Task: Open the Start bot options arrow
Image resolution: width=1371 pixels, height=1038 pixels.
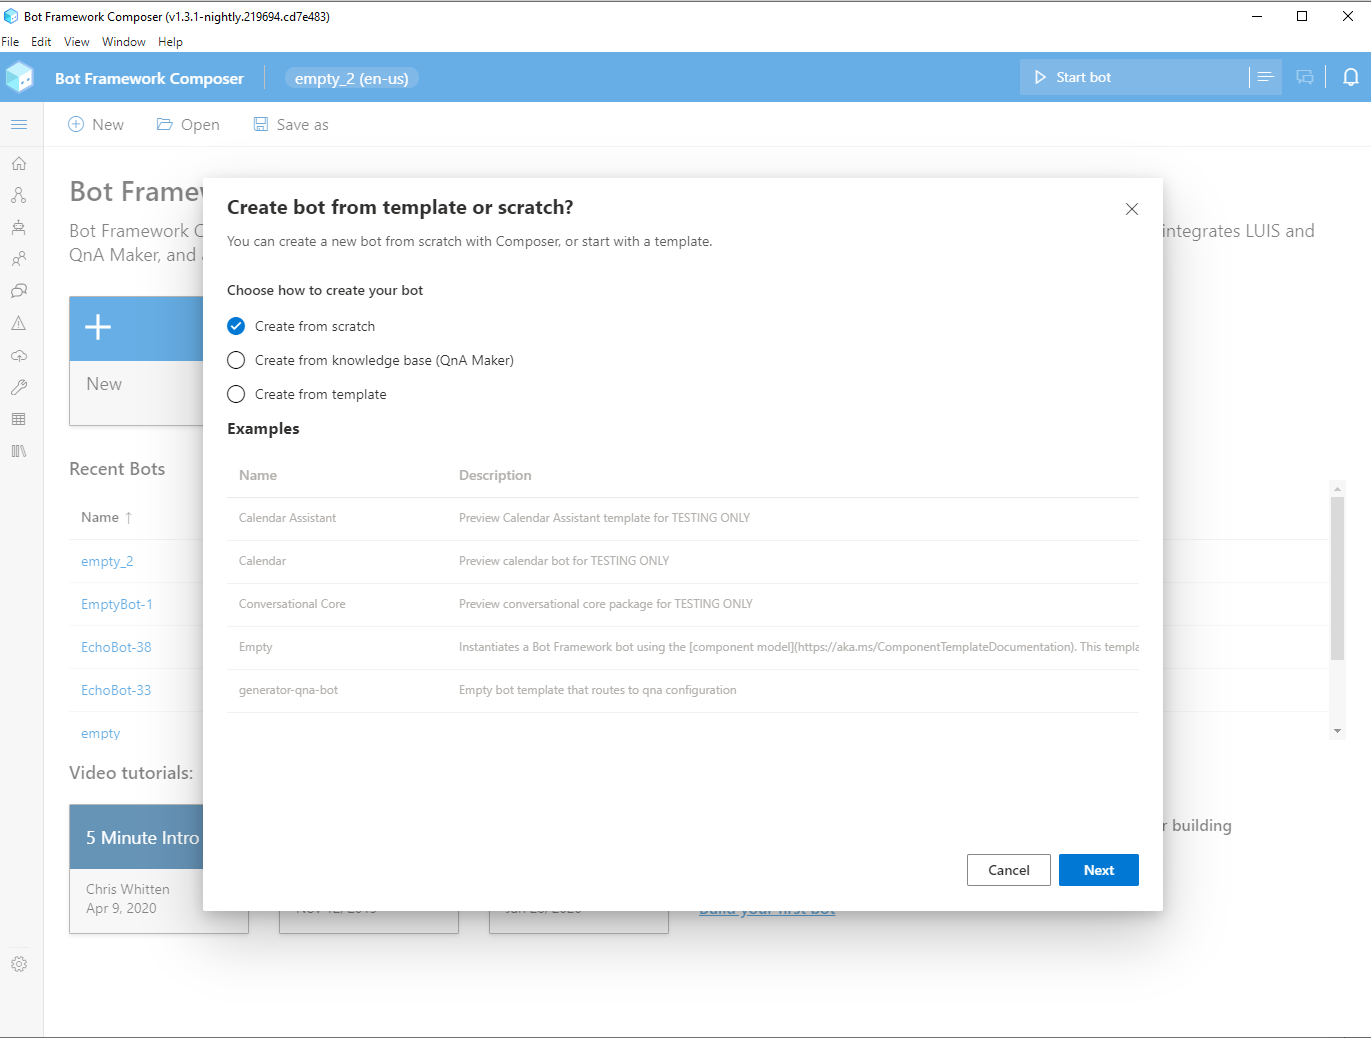Action: [1265, 77]
